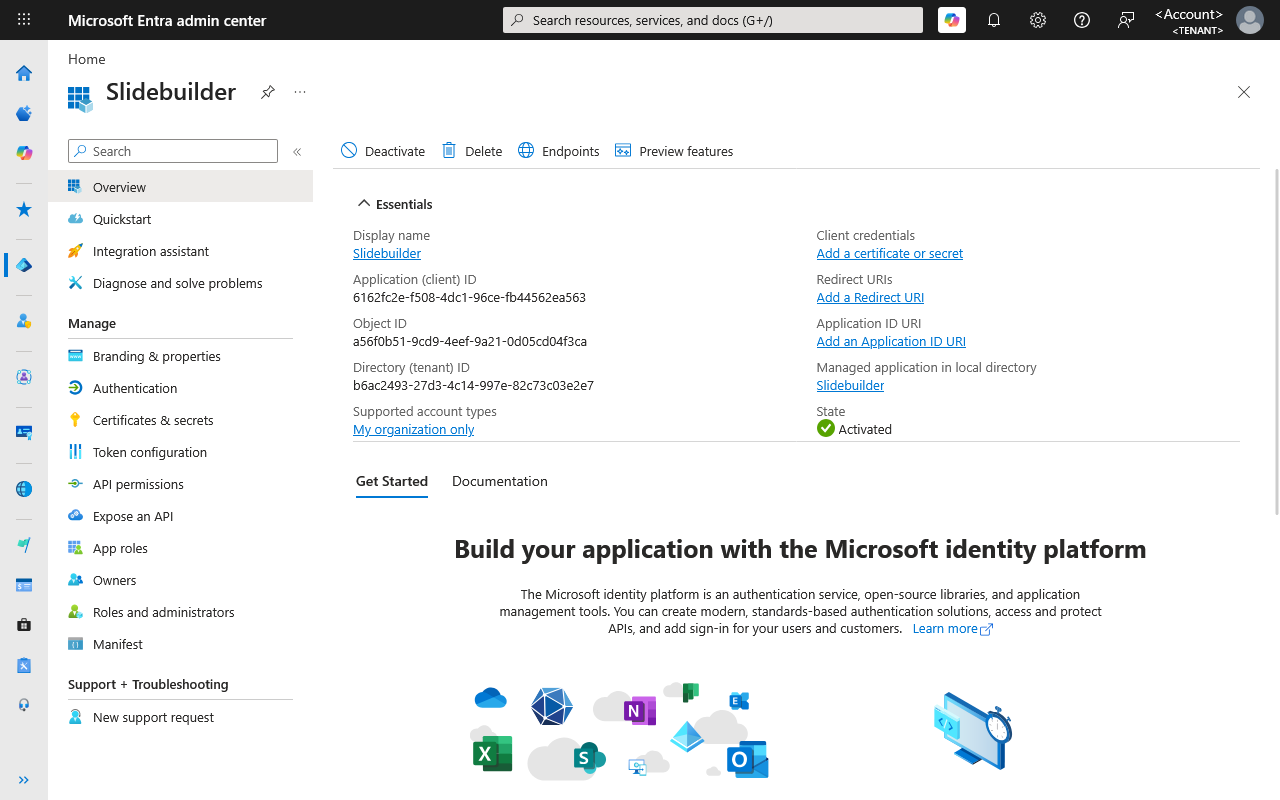Open Endpoints from the command bar
Screen dimensions: 1280x800
coord(559,151)
